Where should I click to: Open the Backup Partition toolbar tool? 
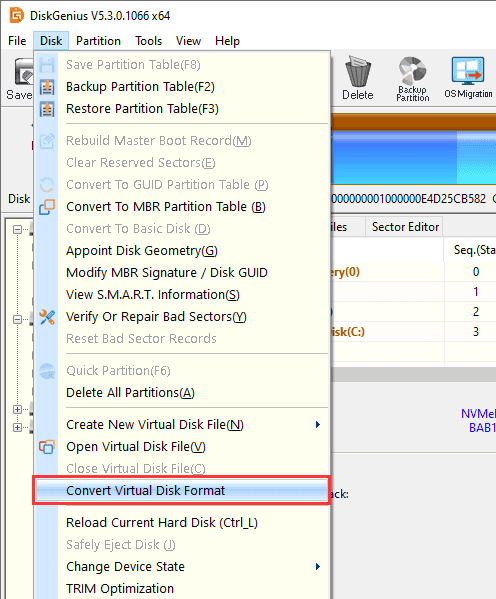(412, 79)
